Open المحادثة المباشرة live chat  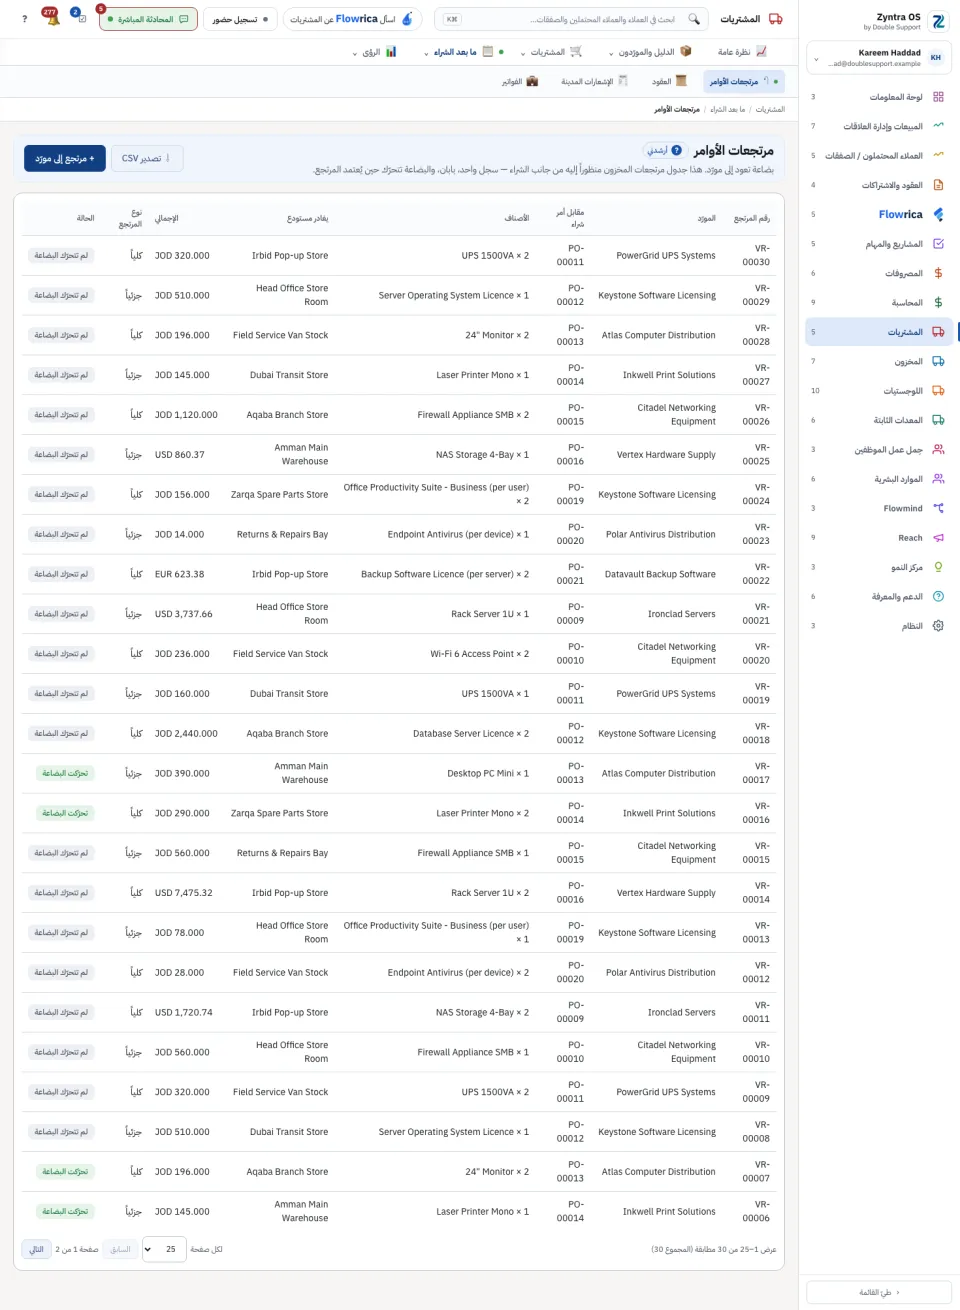pyautogui.click(x=149, y=19)
